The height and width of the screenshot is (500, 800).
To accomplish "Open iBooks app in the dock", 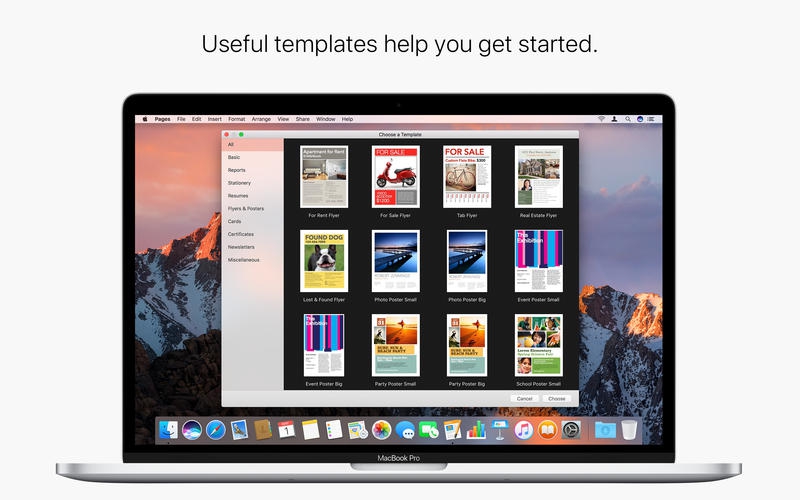I will [x=547, y=430].
